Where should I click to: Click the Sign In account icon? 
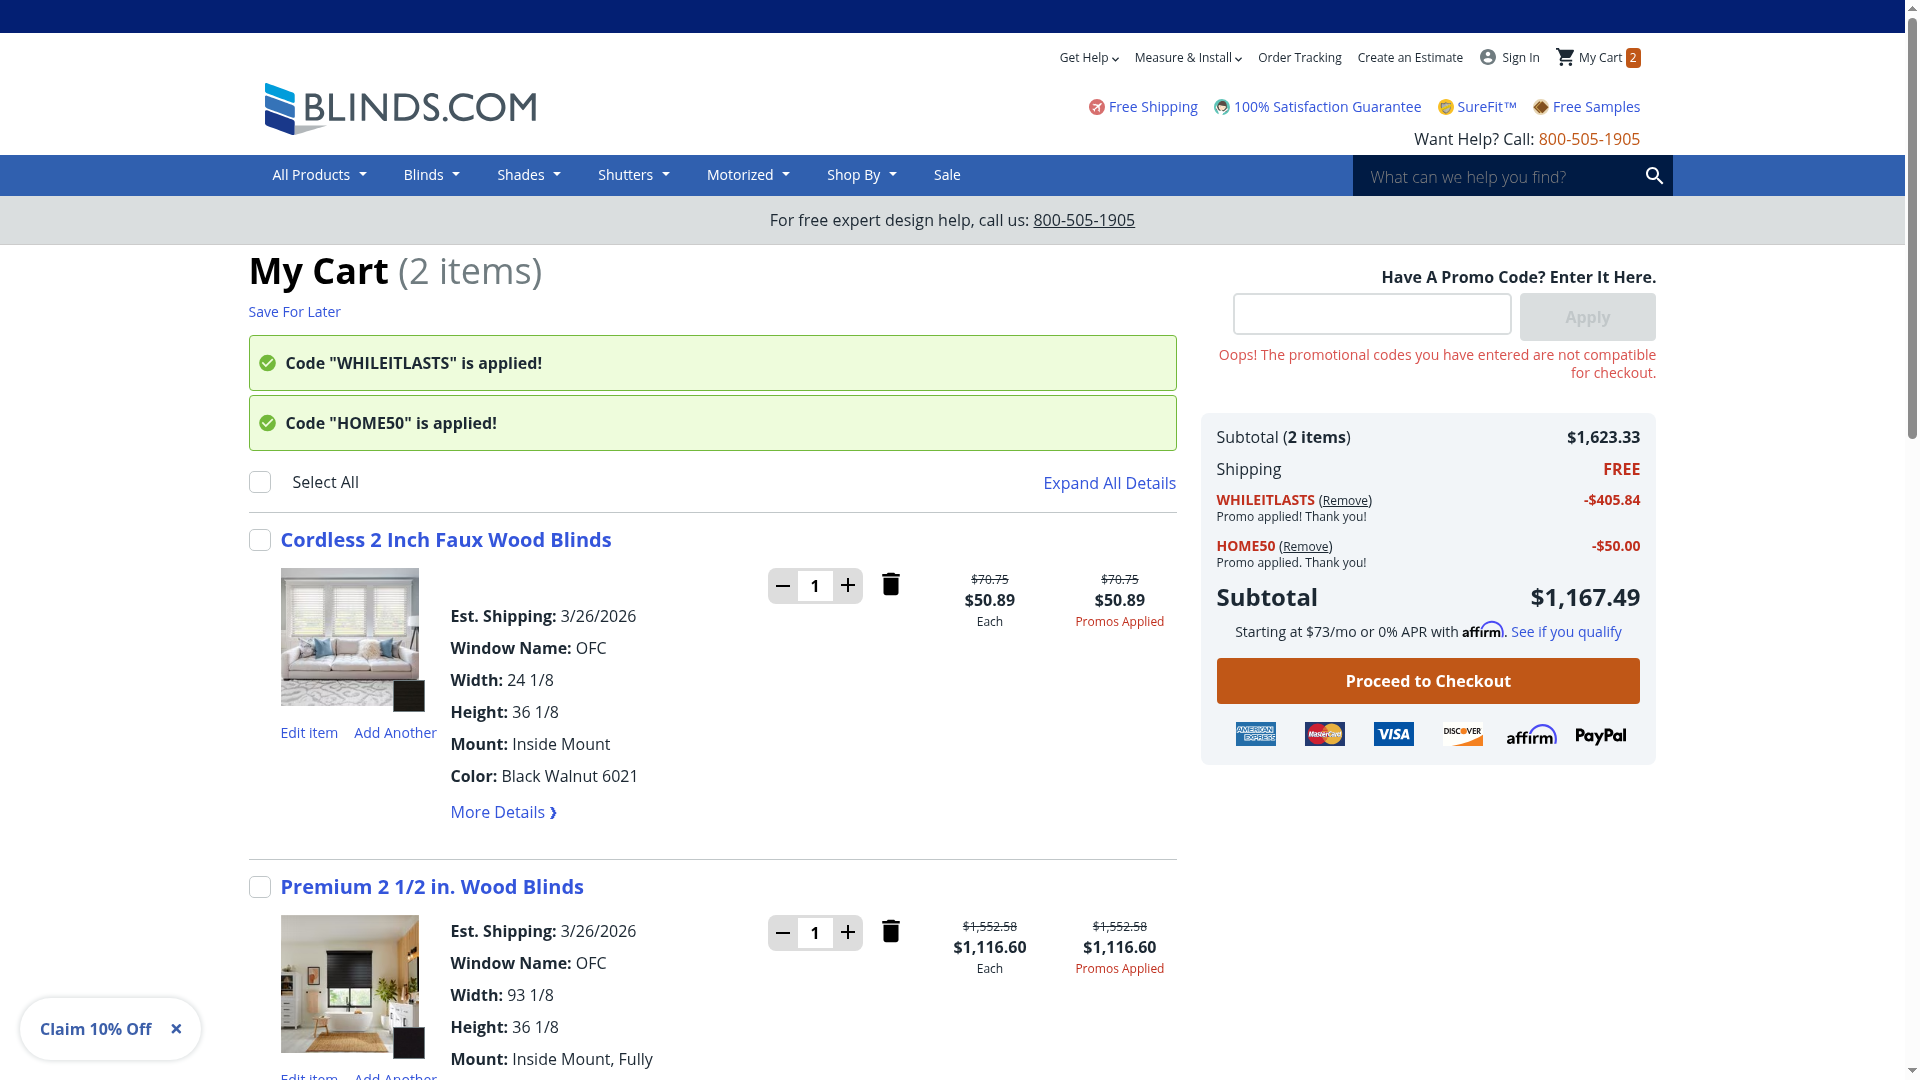(x=1488, y=57)
